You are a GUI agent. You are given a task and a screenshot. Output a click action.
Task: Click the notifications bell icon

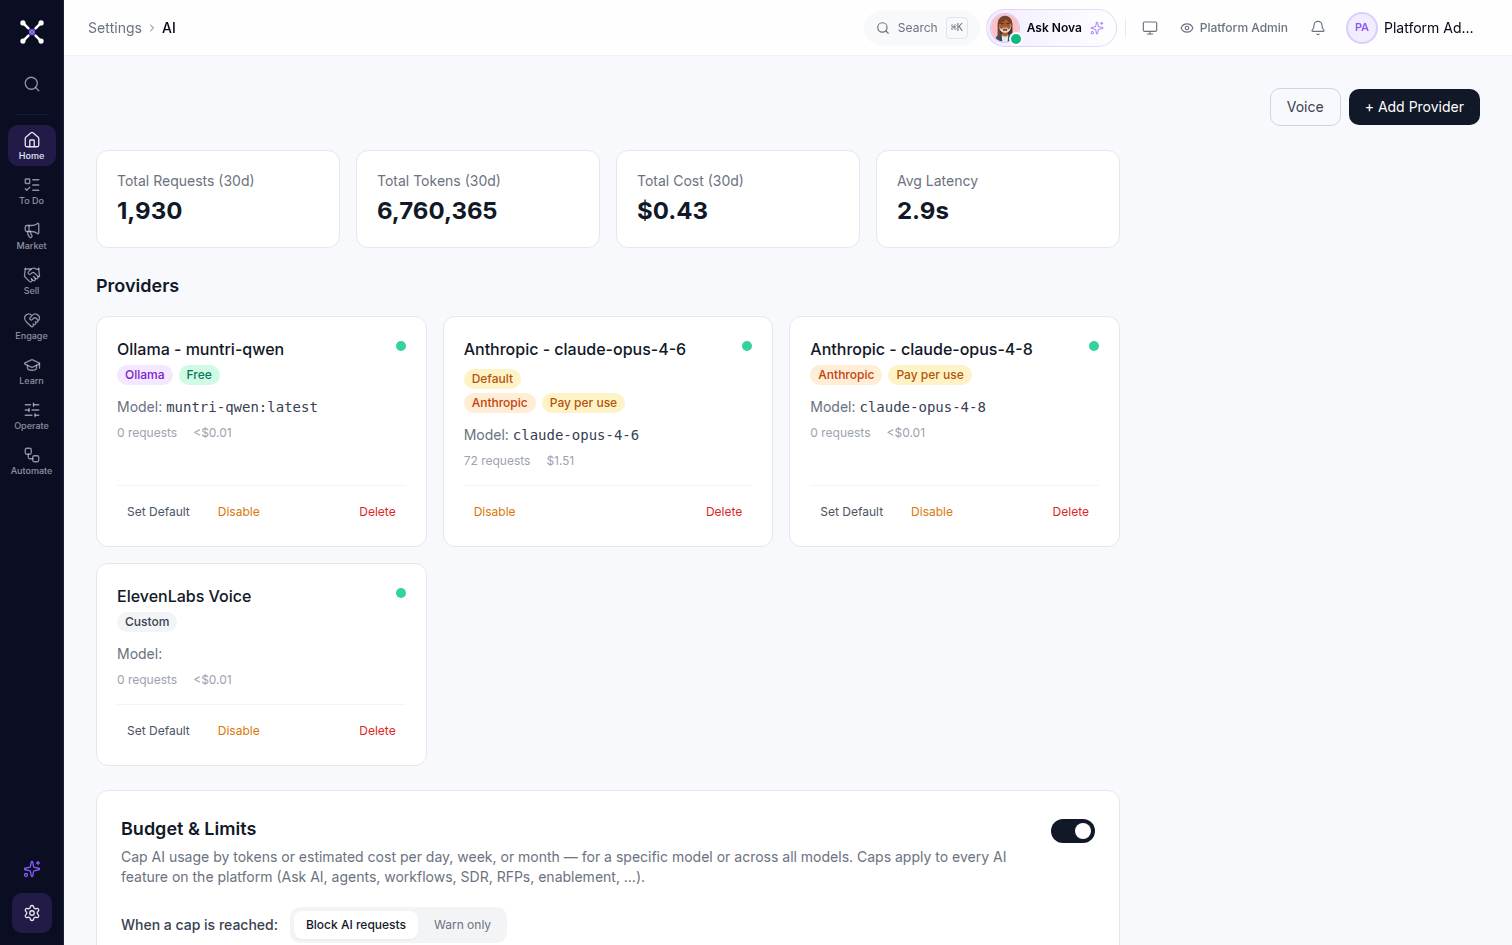pyautogui.click(x=1318, y=28)
